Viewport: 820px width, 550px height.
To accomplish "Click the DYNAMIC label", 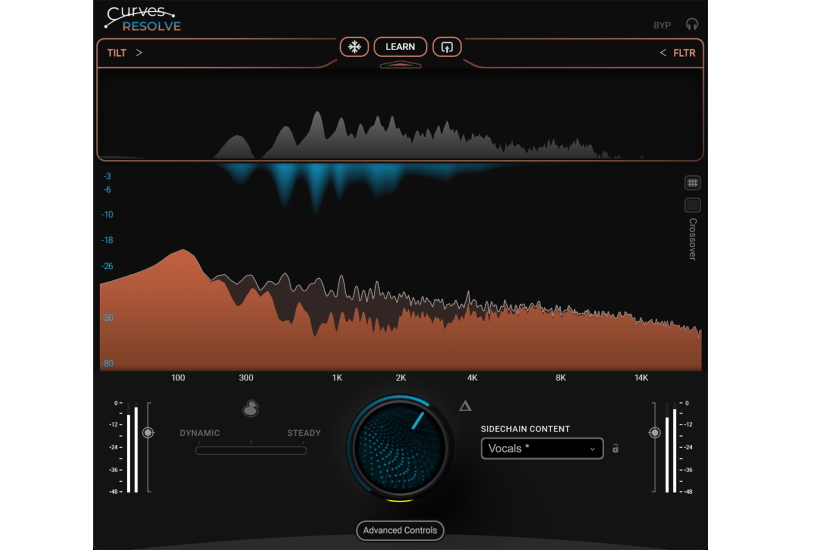I will tap(199, 433).
